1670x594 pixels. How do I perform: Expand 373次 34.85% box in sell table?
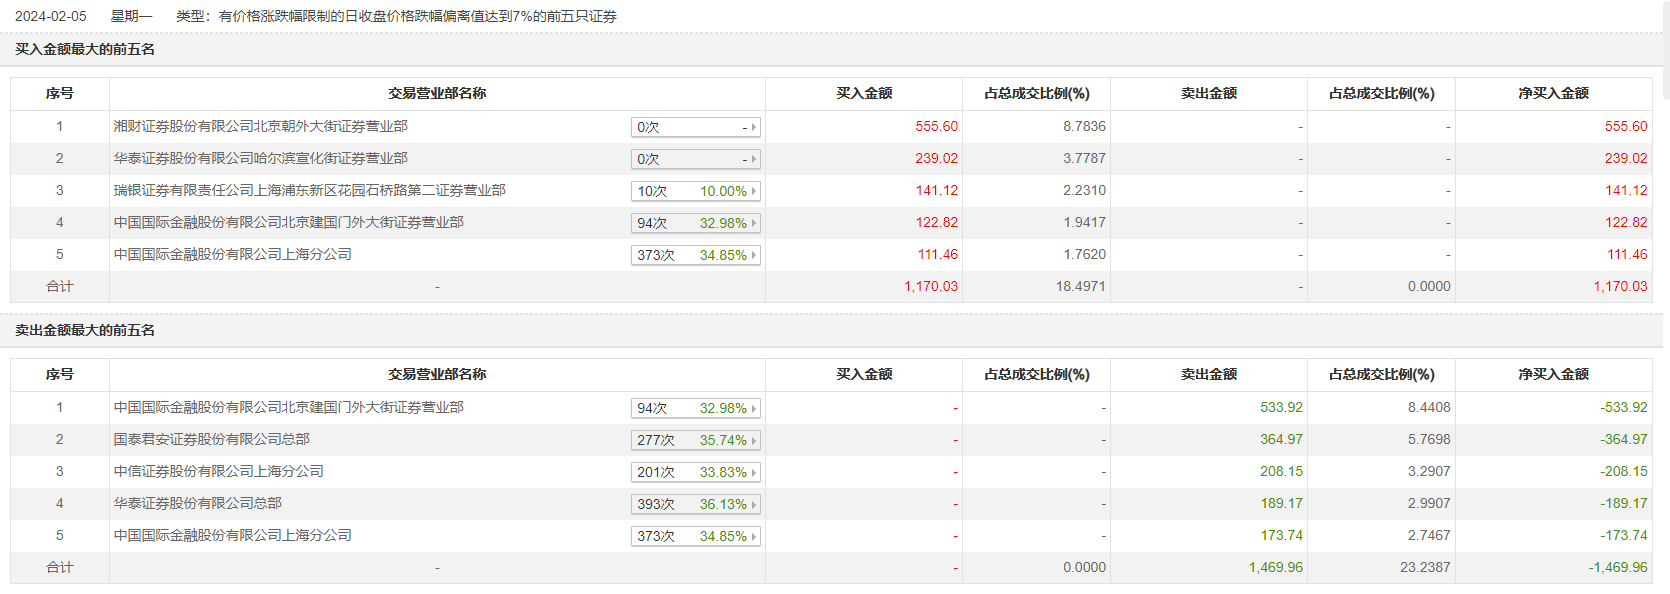coord(696,536)
